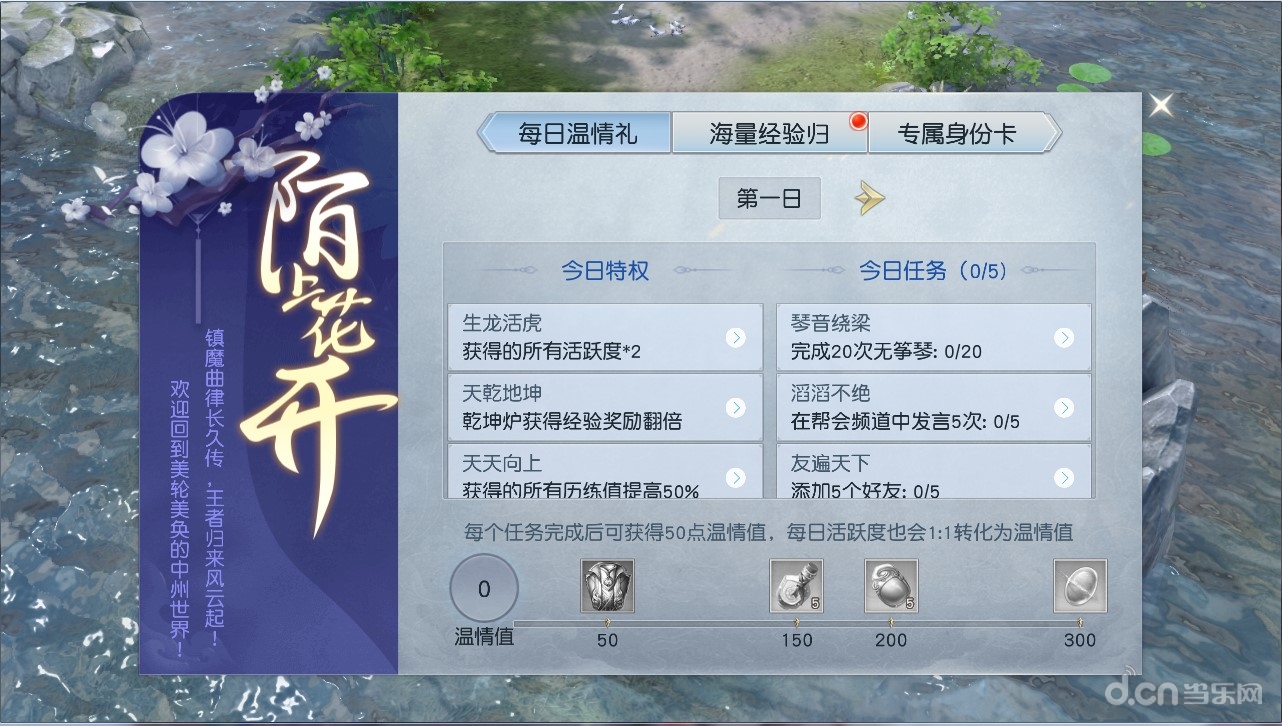The image size is (1282, 726).
Task: Tap the pouch reward icon at 200
Action: (x=891, y=586)
